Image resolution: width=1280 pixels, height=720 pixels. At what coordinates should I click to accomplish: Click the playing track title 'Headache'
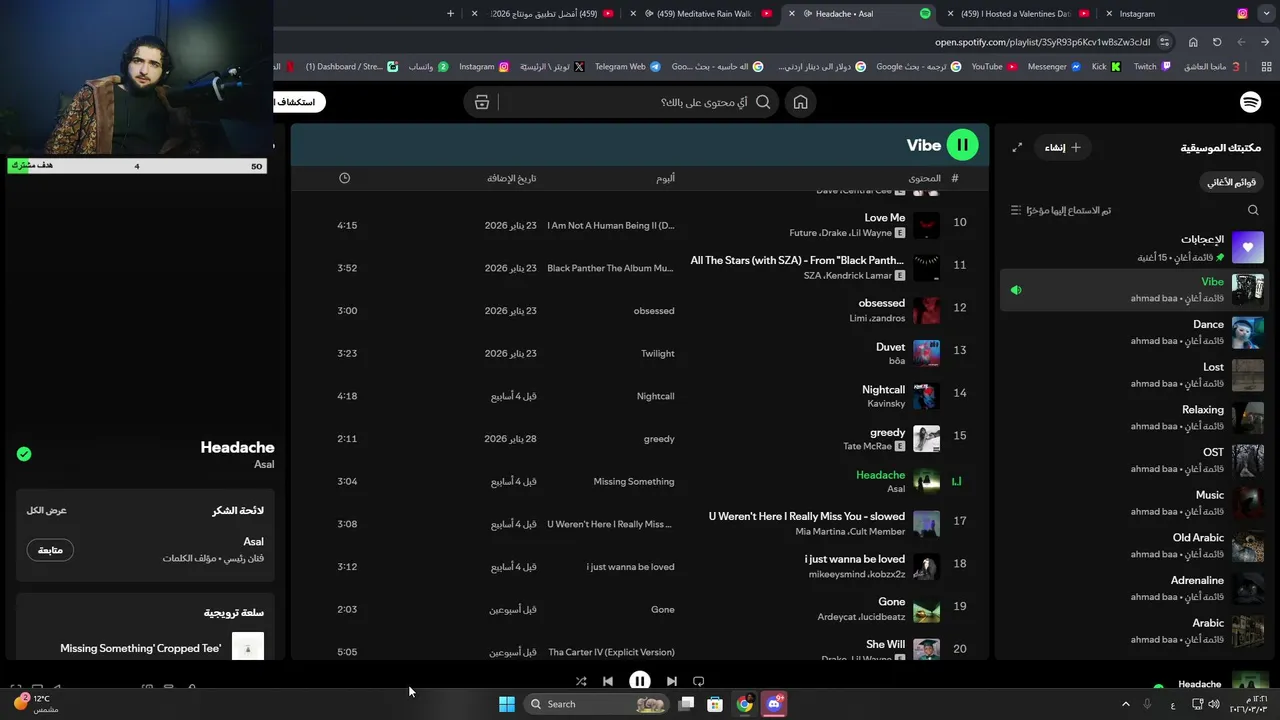point(880,475)
